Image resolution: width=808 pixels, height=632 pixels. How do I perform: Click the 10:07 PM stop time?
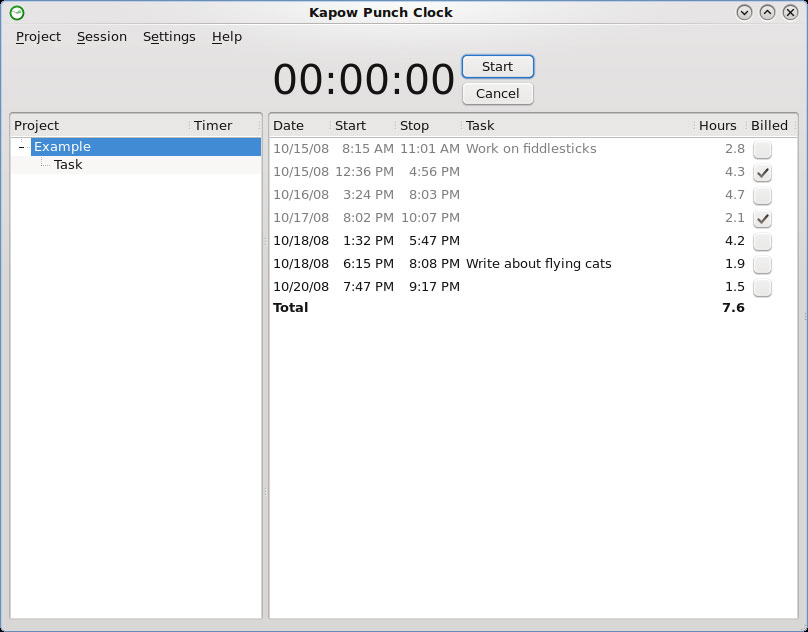[x=430, y=218]
